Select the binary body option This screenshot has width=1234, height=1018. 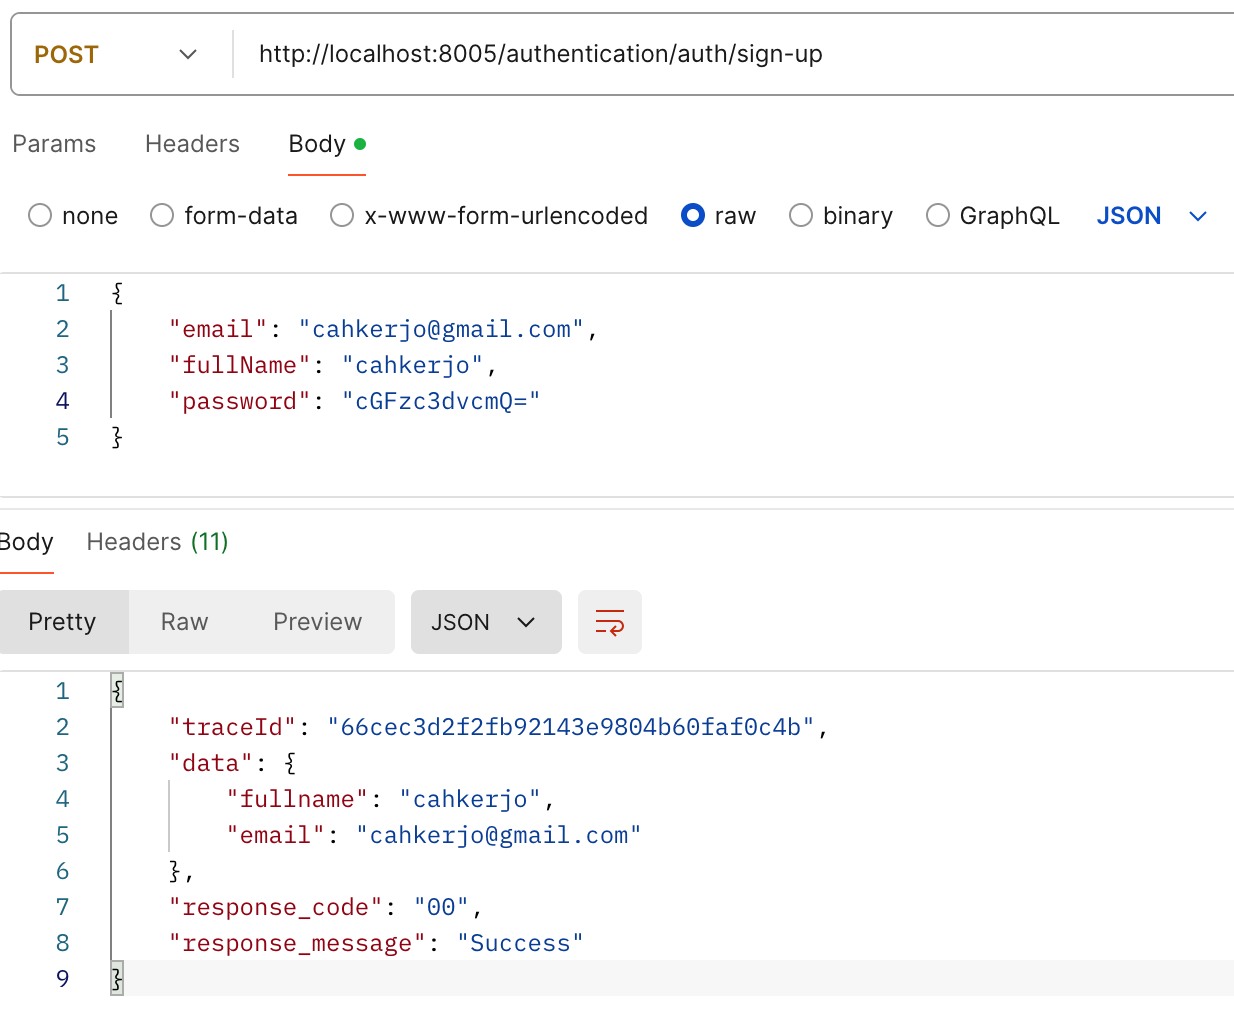pyautogui.click(x=841, y=216)
